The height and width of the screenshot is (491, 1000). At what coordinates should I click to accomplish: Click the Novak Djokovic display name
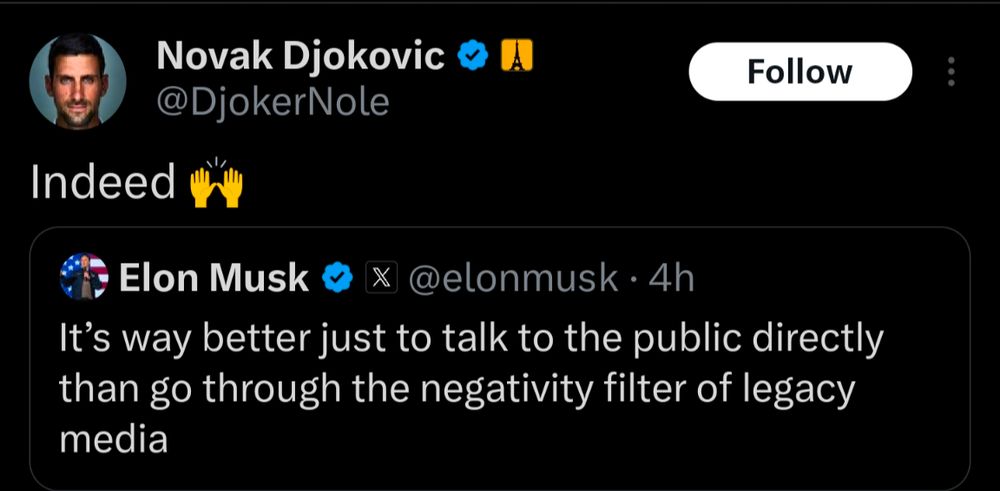point(300,58)
